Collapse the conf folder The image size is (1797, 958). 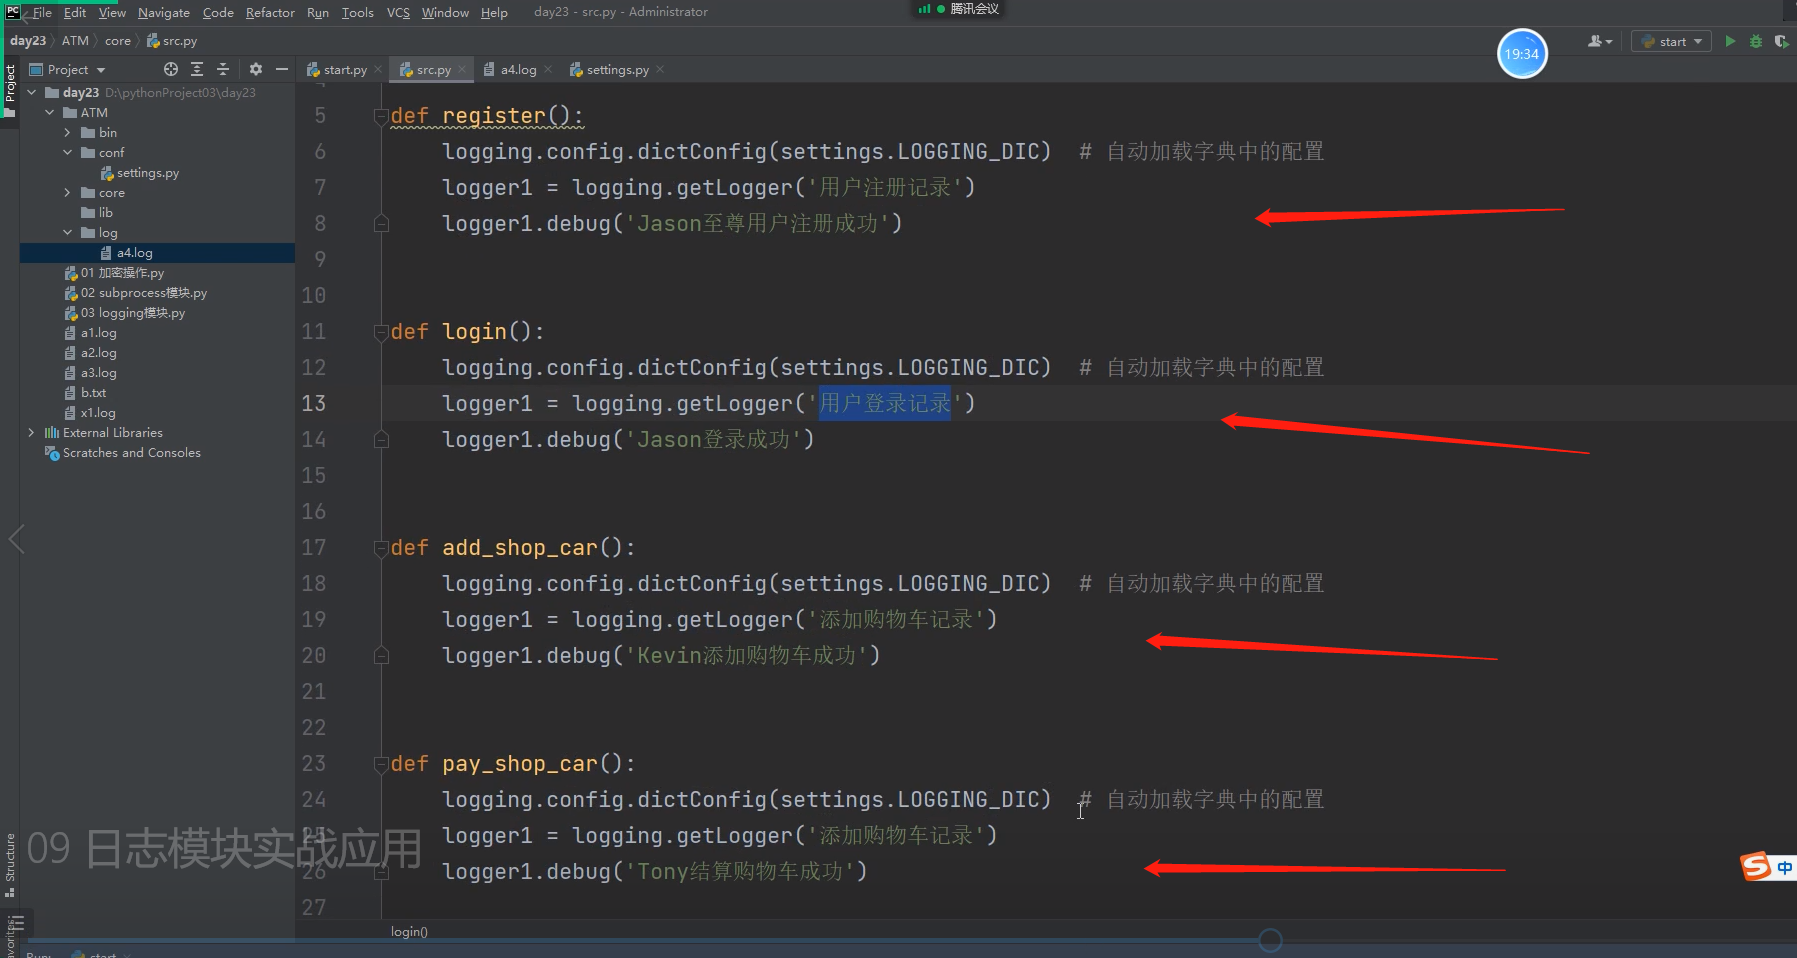pyautogui.click(x=68, y=152)
